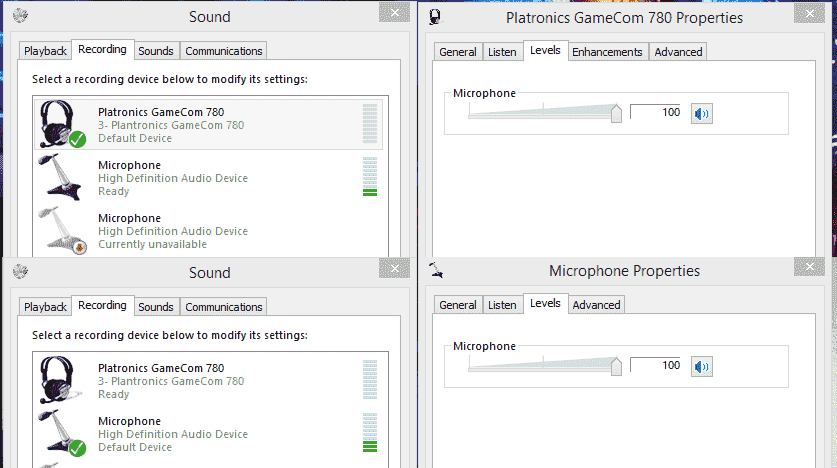The height and width of the screenshot is (468, 837).
Task: Mute microphone in Microphone Properties window
Action: pos(701,367)
